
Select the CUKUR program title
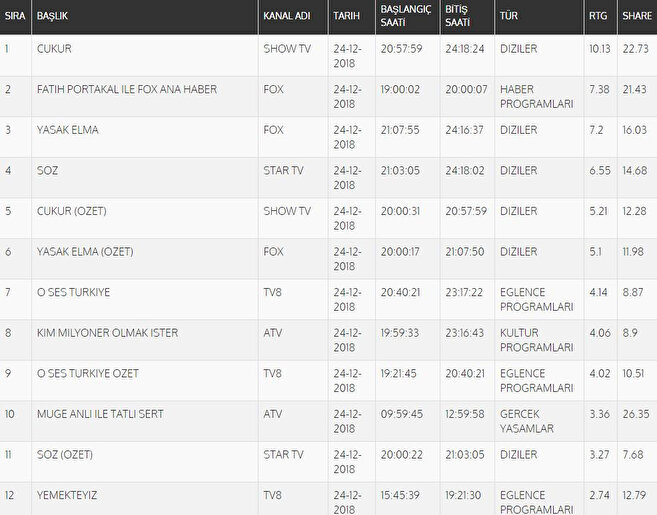(x=54, y=48)
